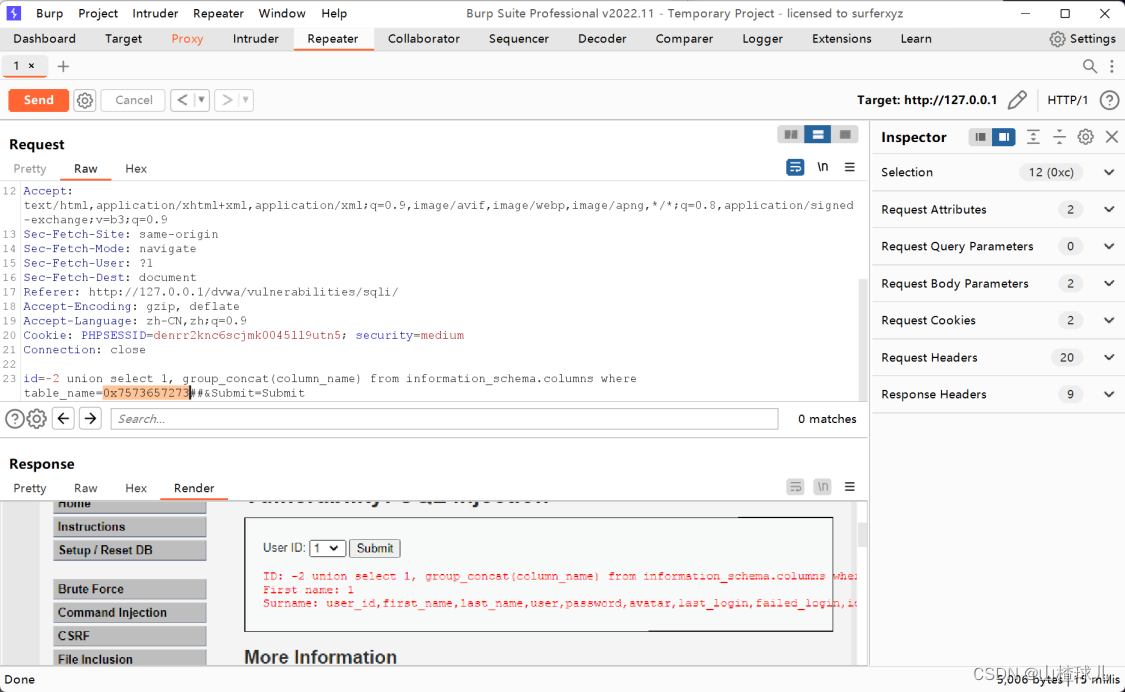1125x692 pixels.
Task: Click the HTTP/1 protocol toggle
Action: point(1067,100)
